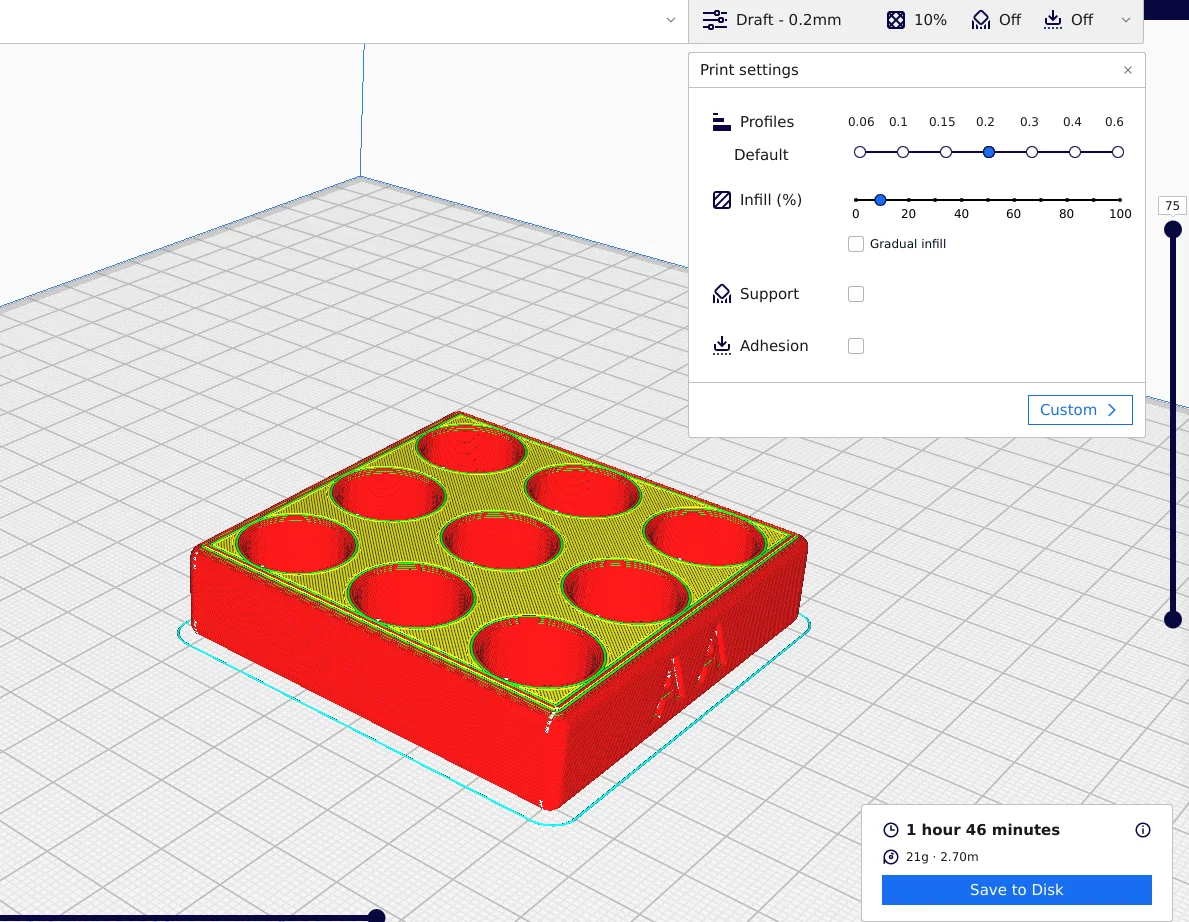Click the filament spool material icon
The height and width of the screenshot is (922, 1189).
coord(891,857)
